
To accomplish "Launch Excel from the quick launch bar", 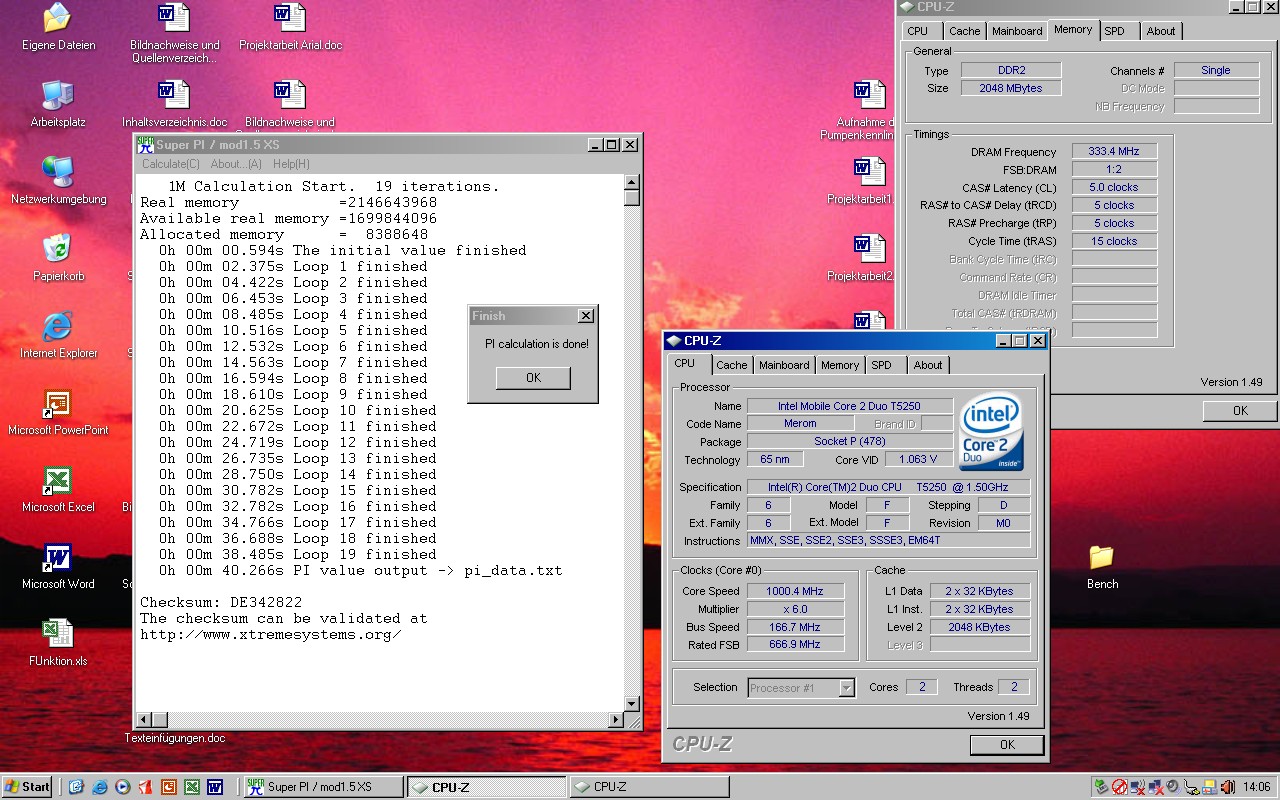I will click(x=191, y=787).
